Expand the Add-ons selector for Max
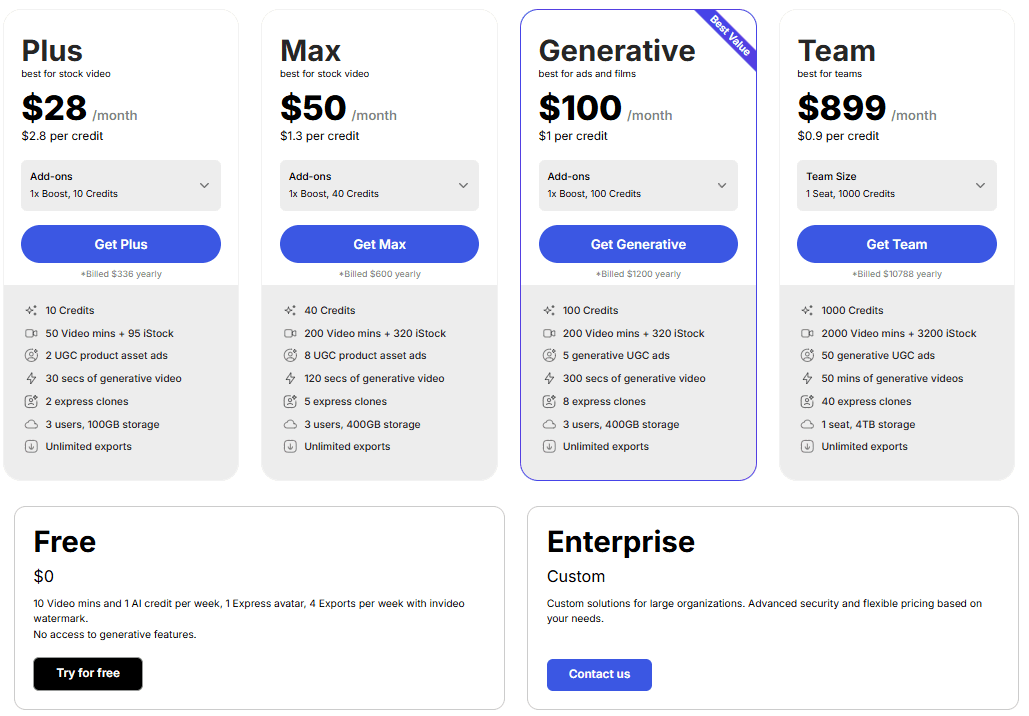The image size is (1029, 716). 379,185
